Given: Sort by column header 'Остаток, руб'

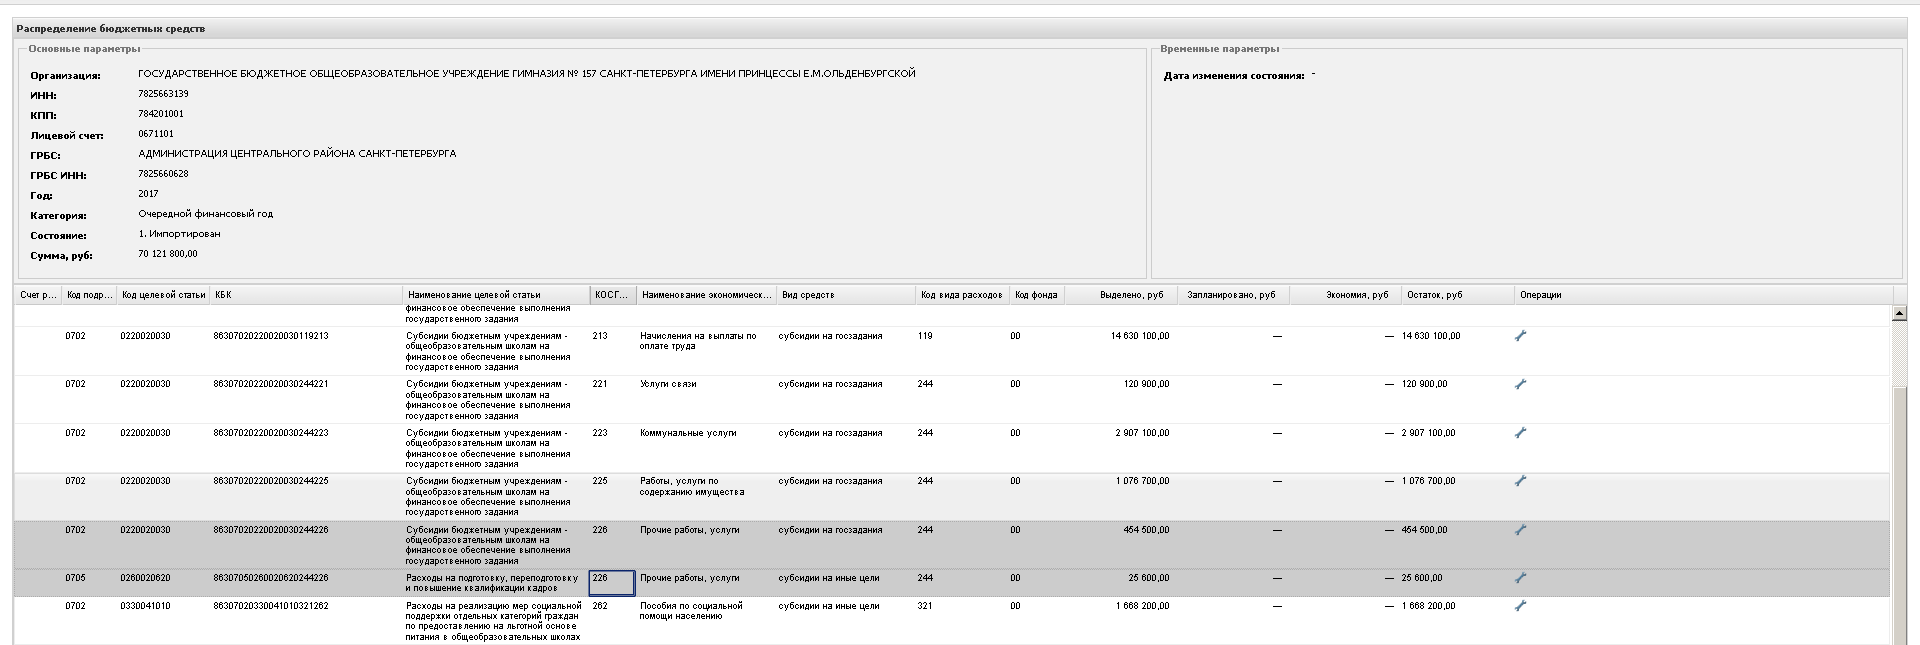Looking at the screenshot, I should [1457, 295].
